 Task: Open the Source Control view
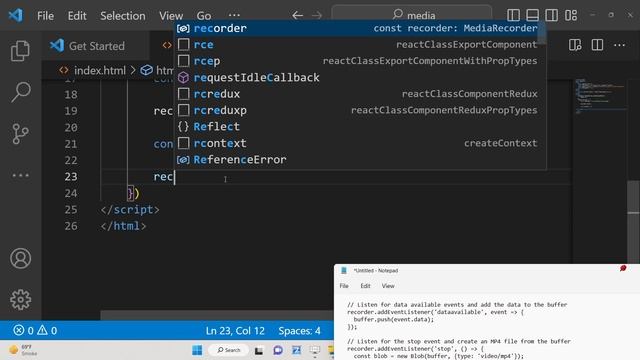point(20,133)
